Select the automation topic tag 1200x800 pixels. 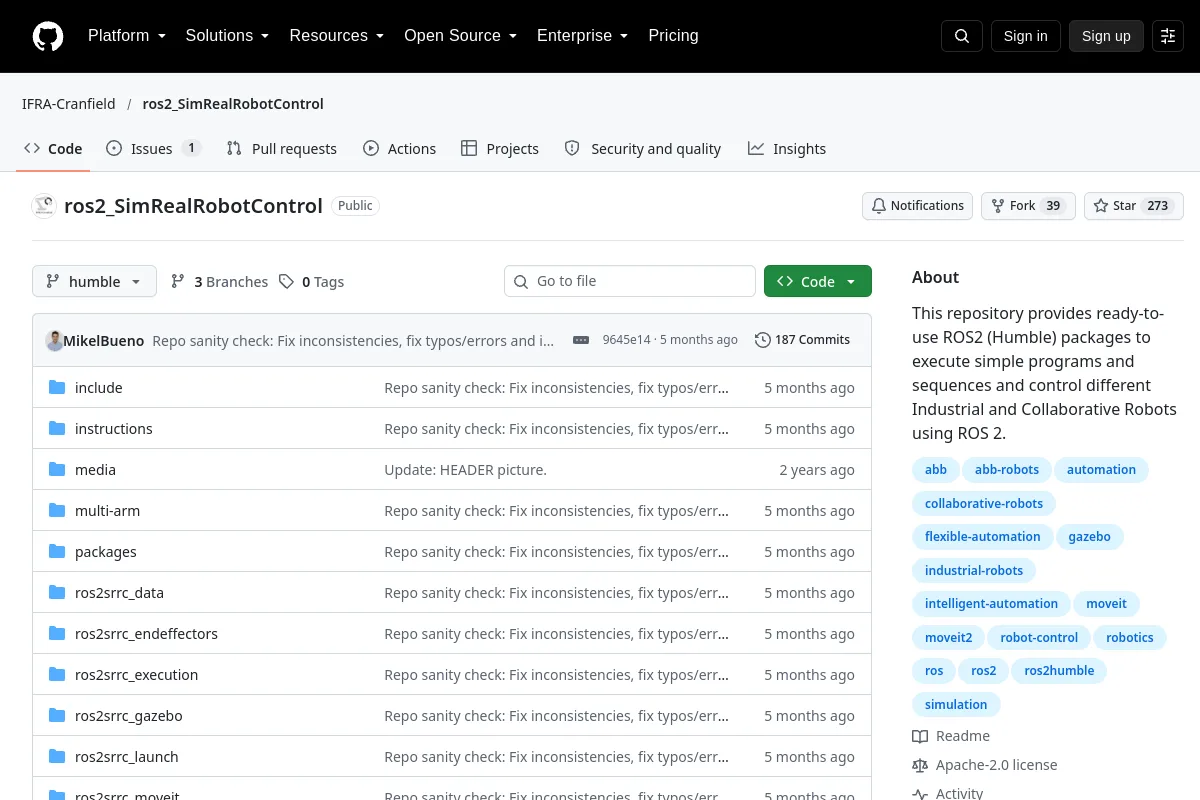tap(1101, 470)
